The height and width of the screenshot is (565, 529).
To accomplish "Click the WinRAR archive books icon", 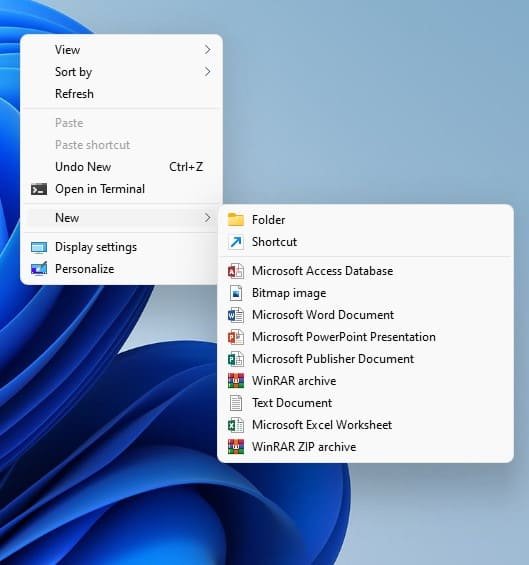I will point(236,381).
